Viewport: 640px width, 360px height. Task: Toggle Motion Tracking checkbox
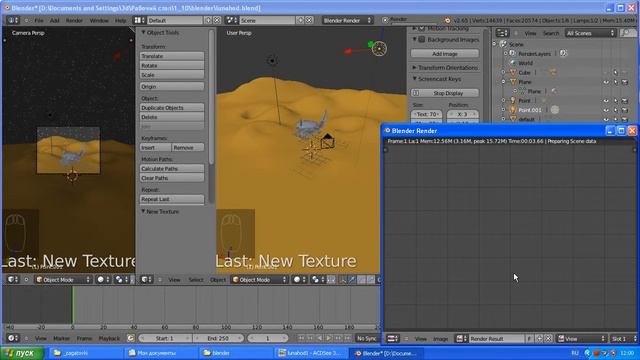pyautogui.click(x=422, y=28)
